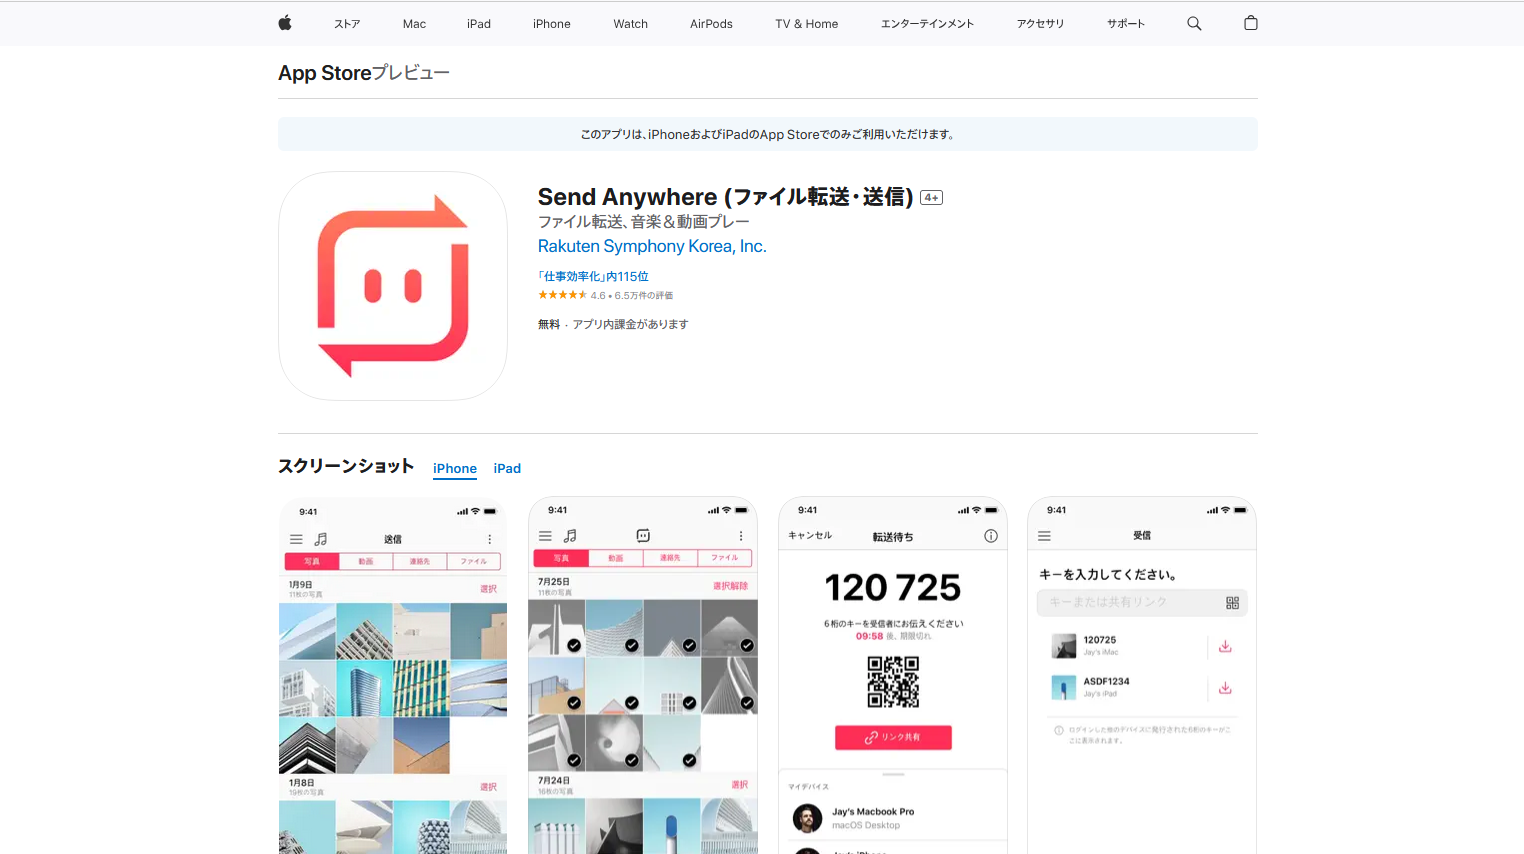Click the shopping bag icon

coord(1250,22)
